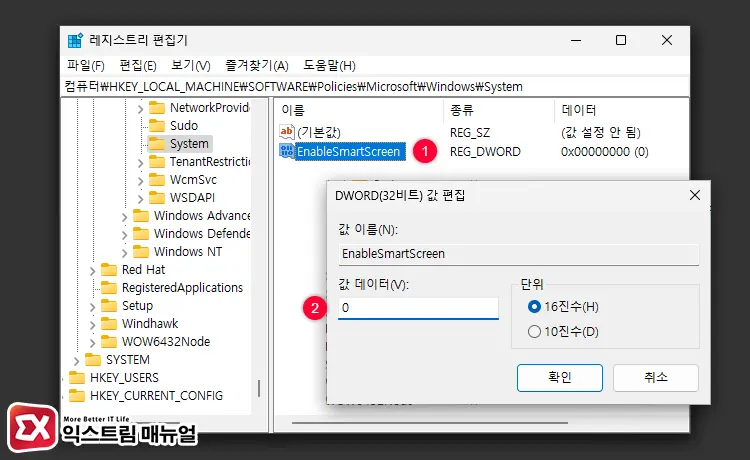Image resolution: width=750 pixels, height=460 pixels.
Task: Click the 값 데이터(V) input field
Action: (x=418, y=308)
